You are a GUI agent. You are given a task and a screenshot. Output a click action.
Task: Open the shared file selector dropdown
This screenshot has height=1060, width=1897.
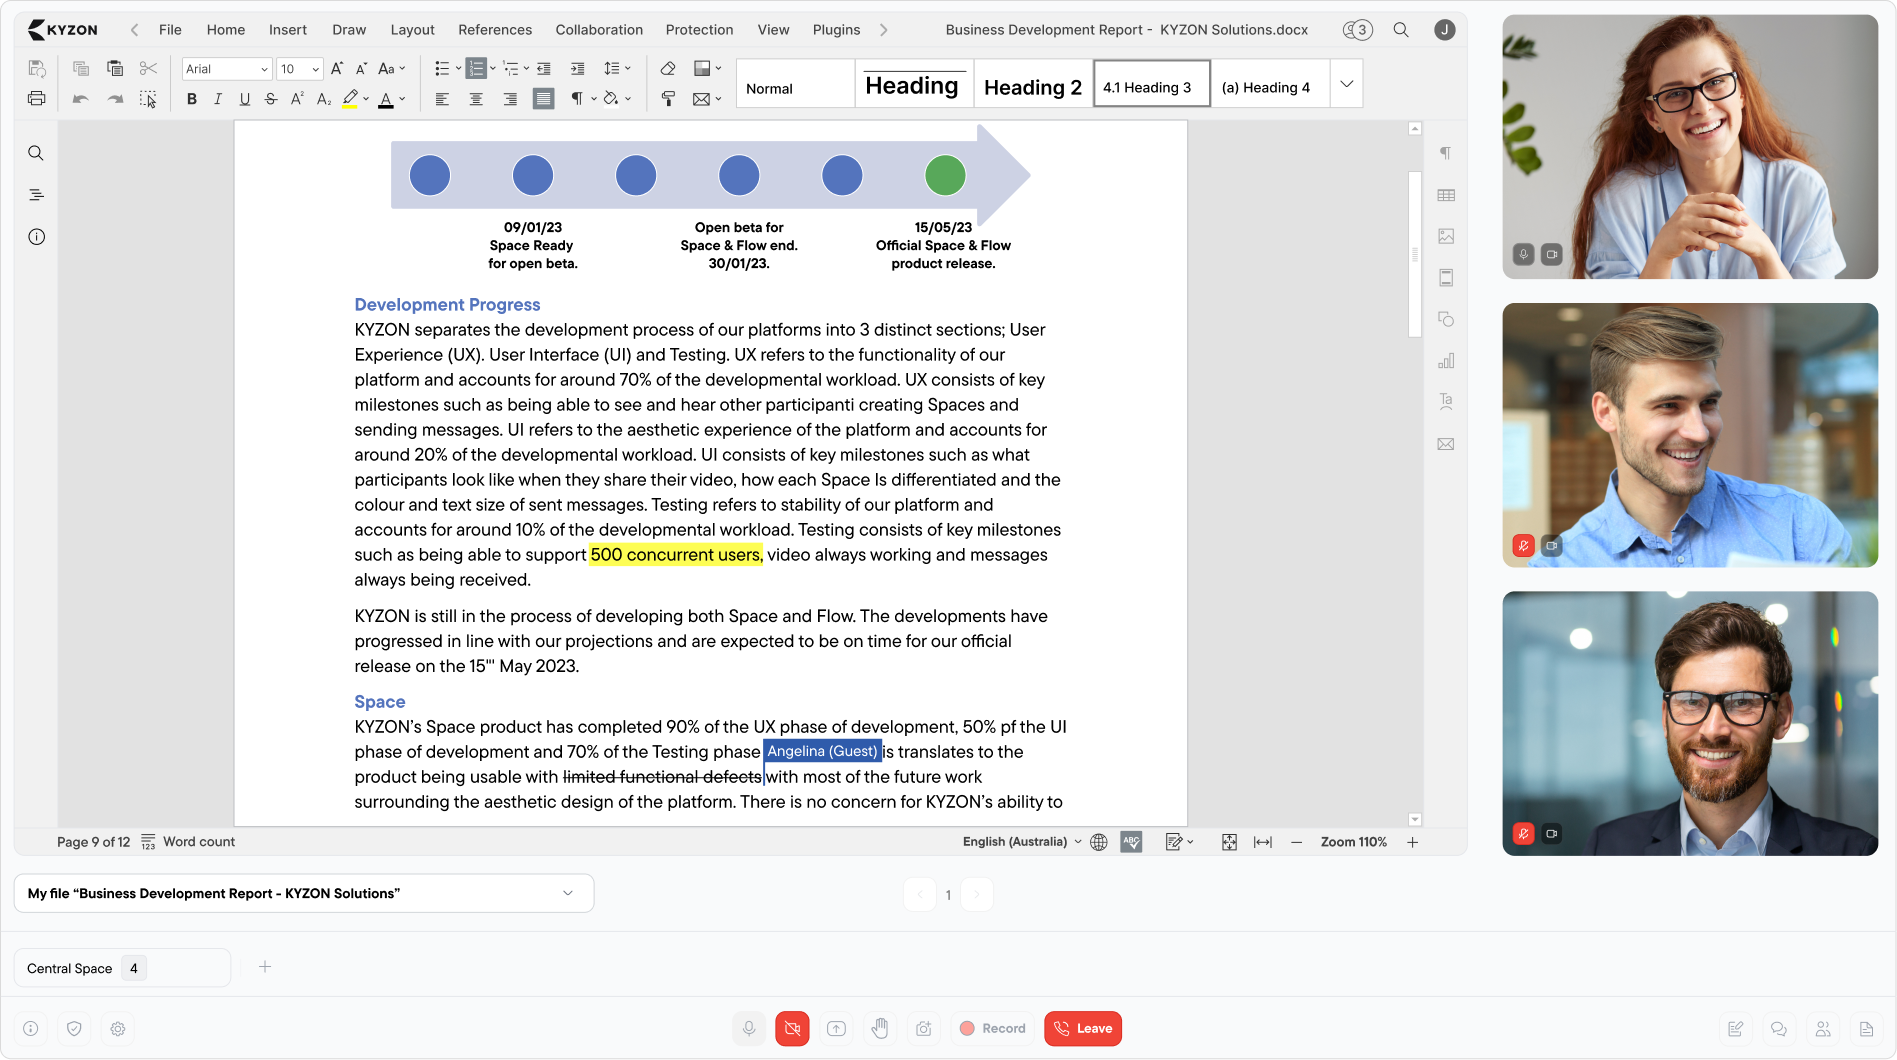pos(304,893)
